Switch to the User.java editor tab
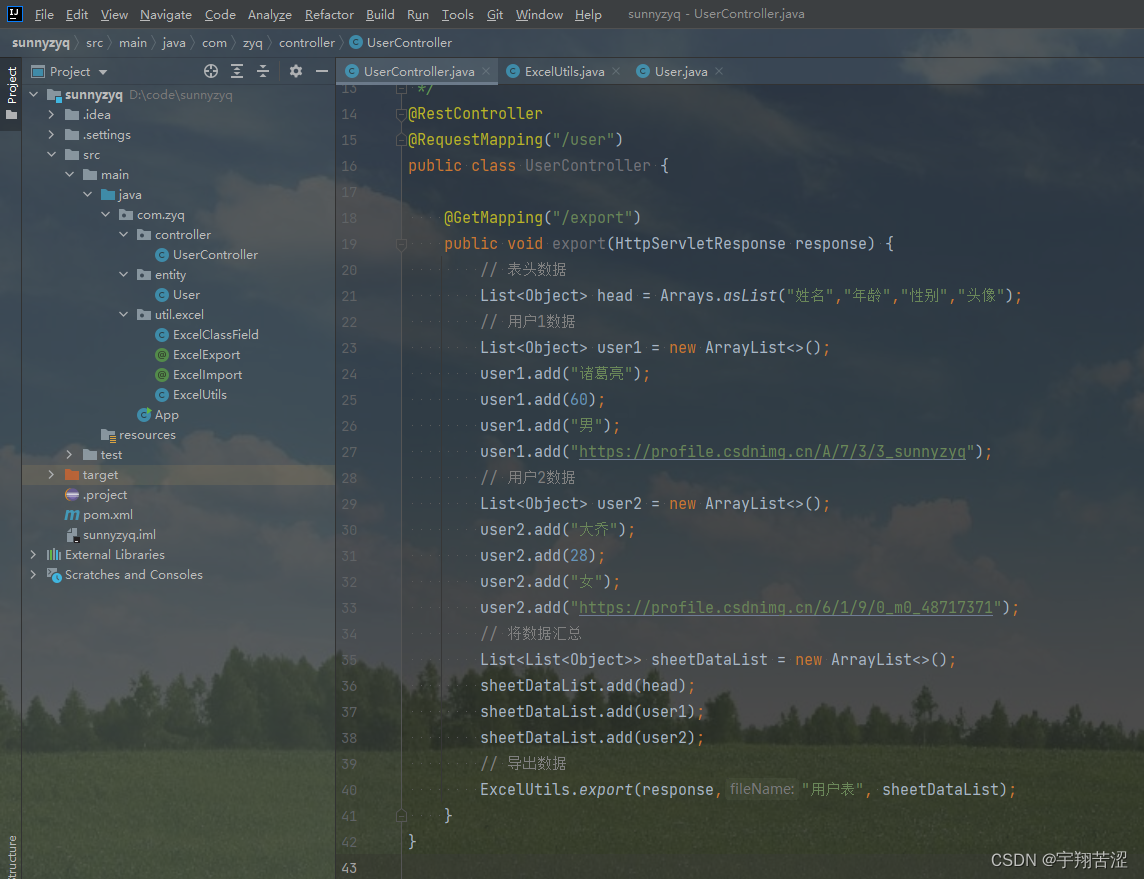1144x879 pixels. click(680, 71)
